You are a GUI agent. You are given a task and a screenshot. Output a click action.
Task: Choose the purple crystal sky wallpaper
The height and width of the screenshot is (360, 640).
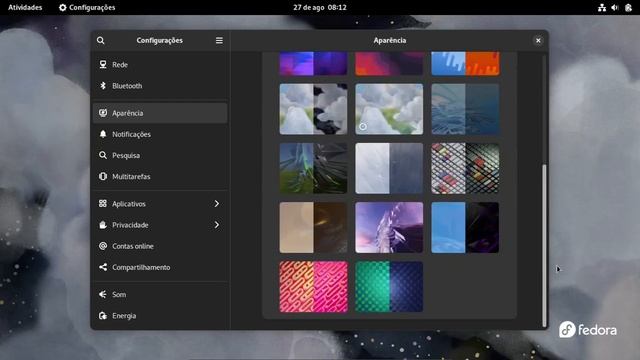click(389, 227)
